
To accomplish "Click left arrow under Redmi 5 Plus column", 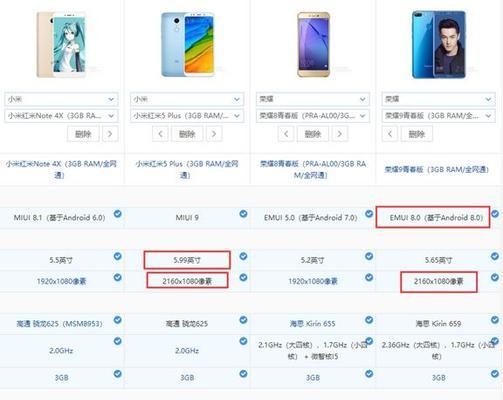I will tap(160, 134).
